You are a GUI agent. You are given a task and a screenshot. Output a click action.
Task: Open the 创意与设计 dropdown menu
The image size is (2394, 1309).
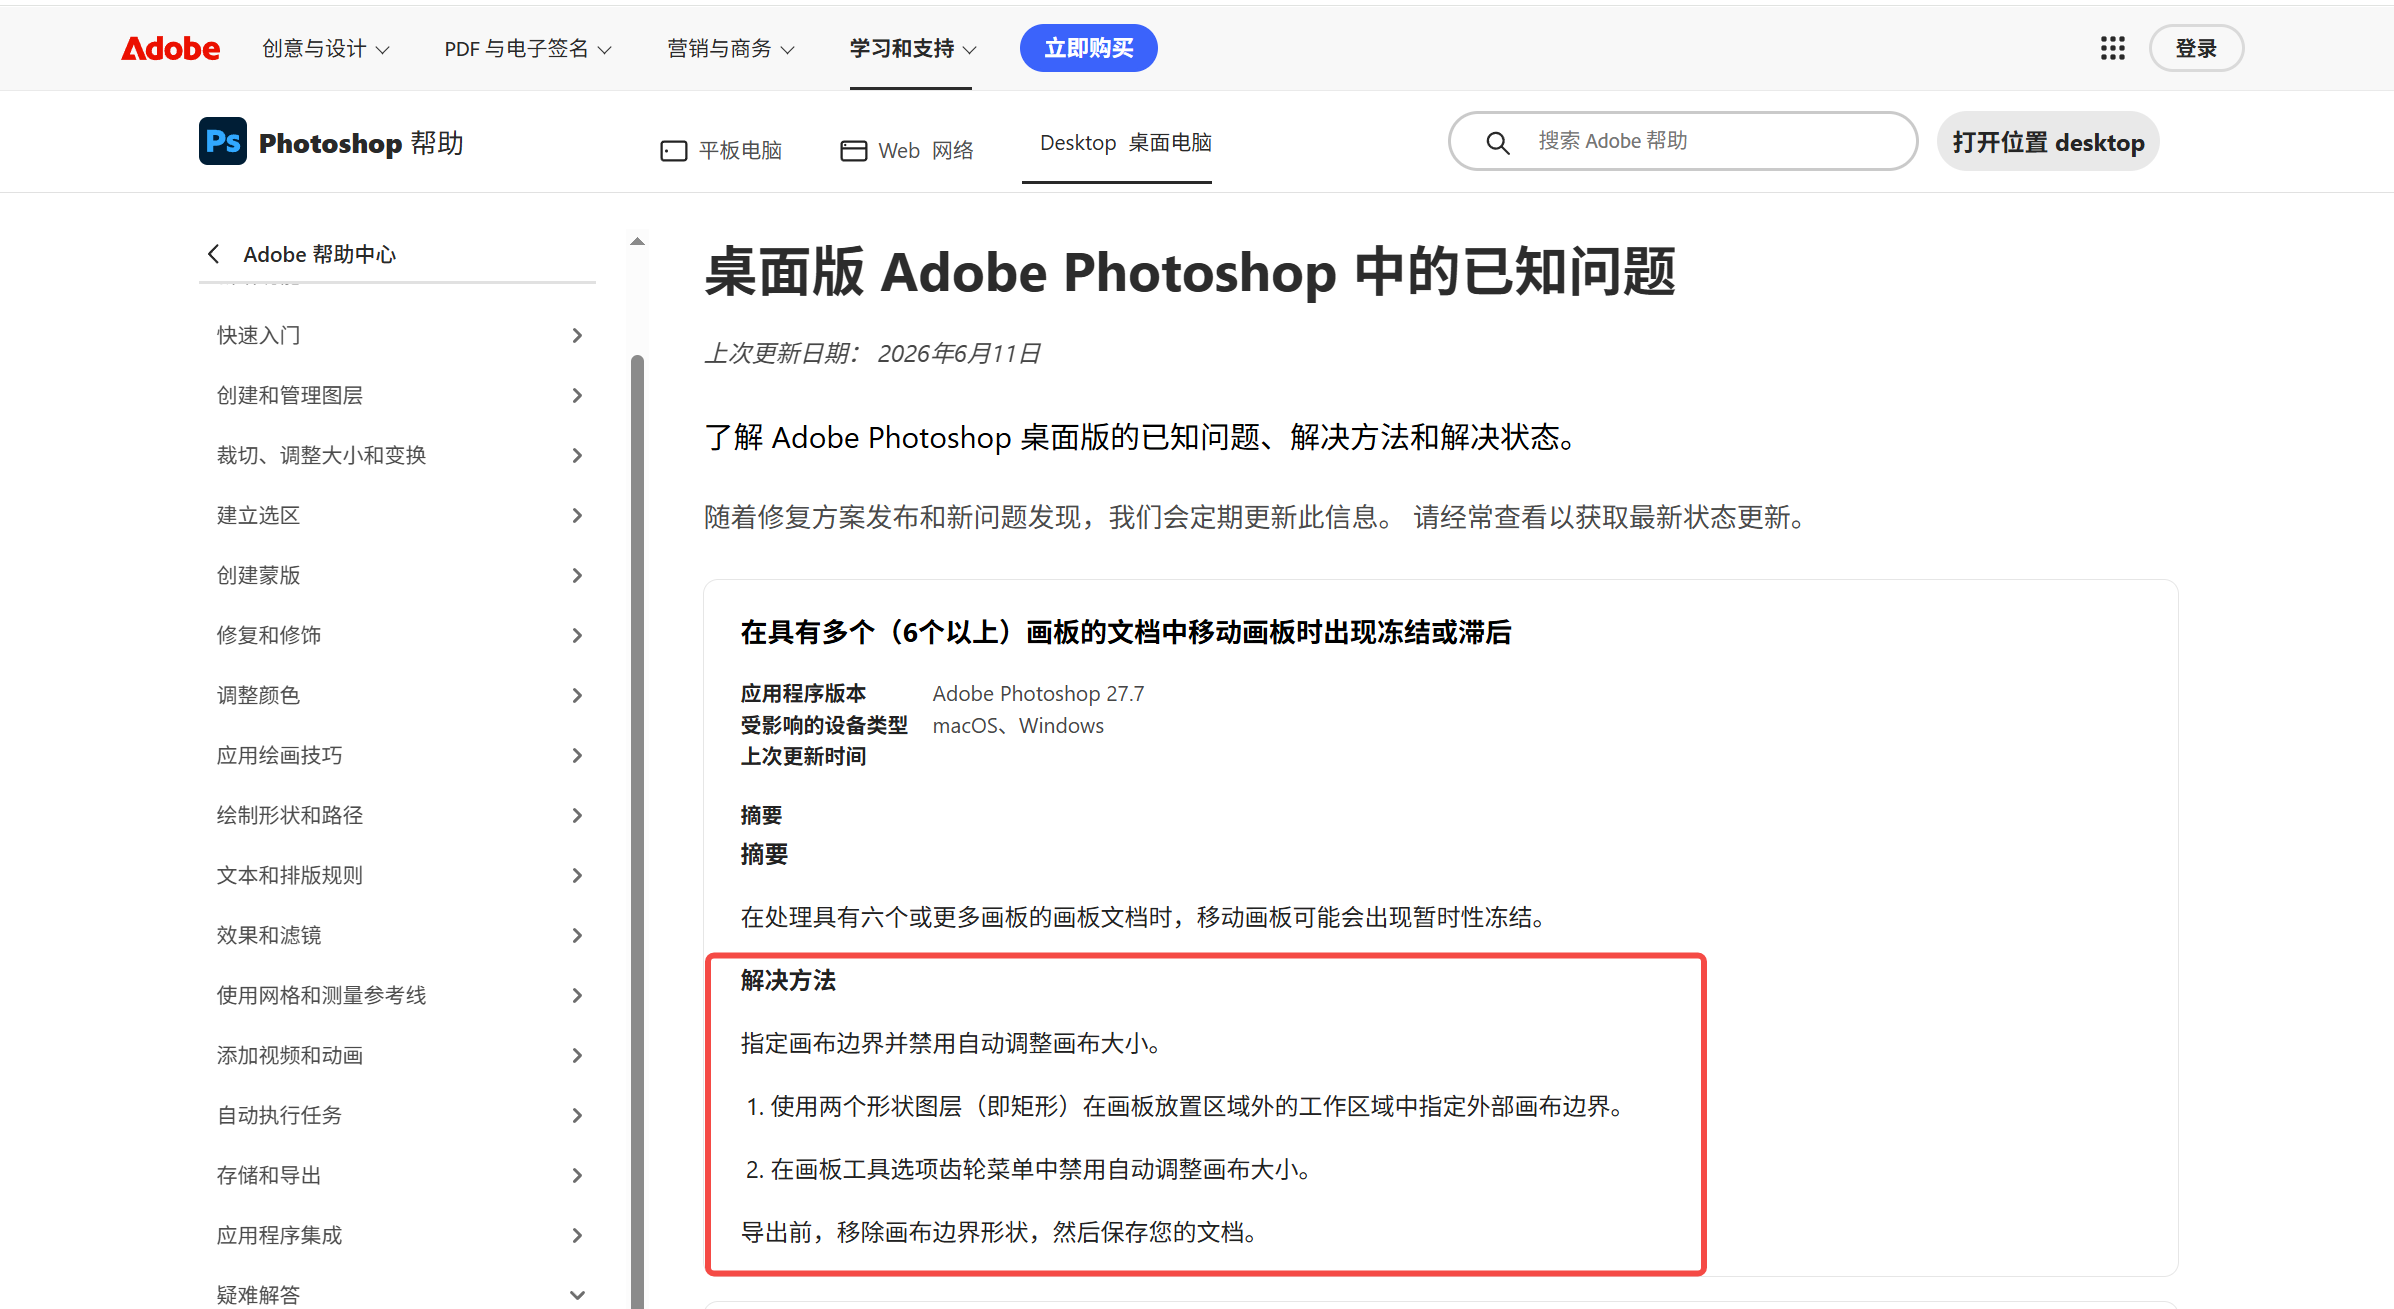pyautogui.click(x=326, y=48)
